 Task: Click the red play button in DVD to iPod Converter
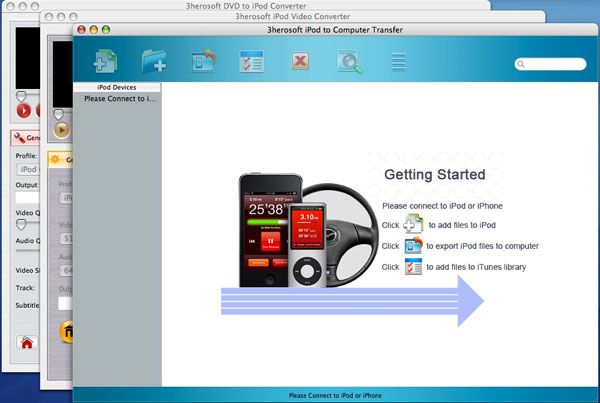point(24,111)
